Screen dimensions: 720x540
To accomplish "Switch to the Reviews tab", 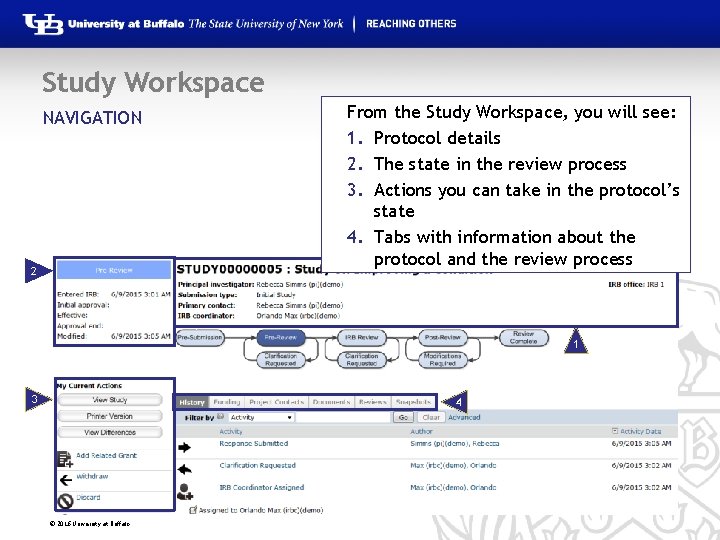I will pos(372,402).
